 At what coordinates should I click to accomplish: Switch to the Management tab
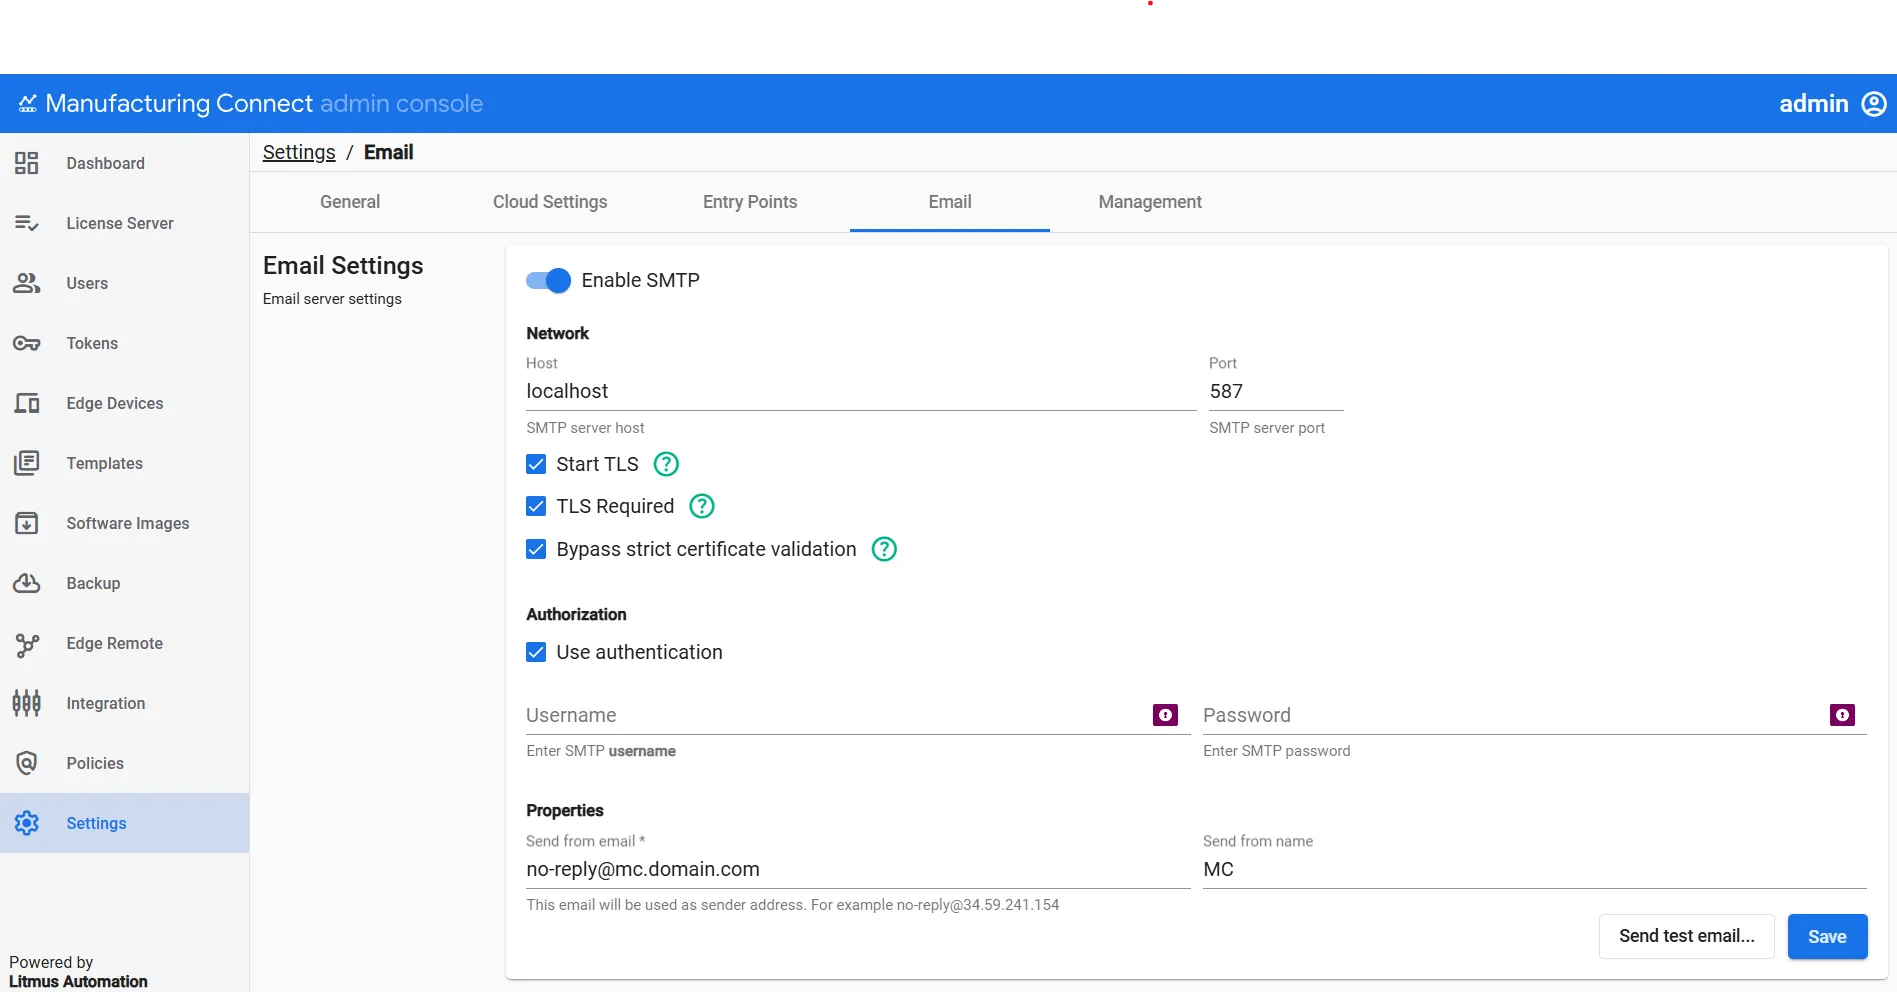pos(1150,202)
